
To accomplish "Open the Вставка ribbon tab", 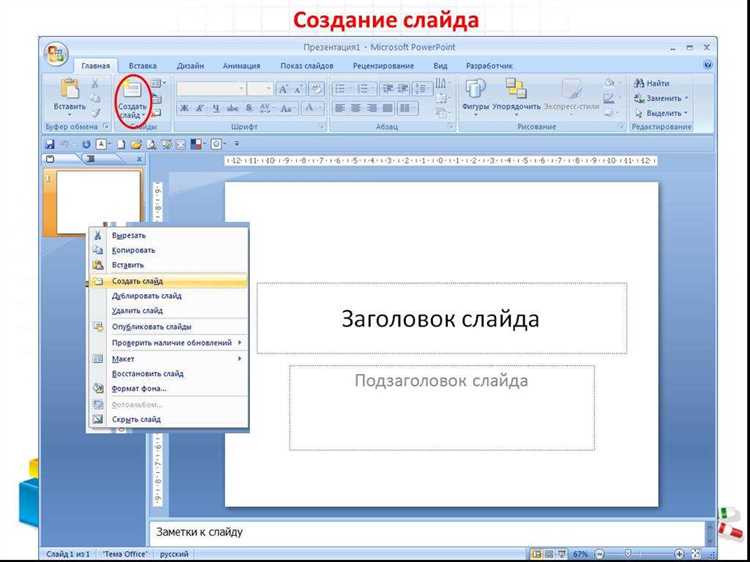I will coord(143,66).
